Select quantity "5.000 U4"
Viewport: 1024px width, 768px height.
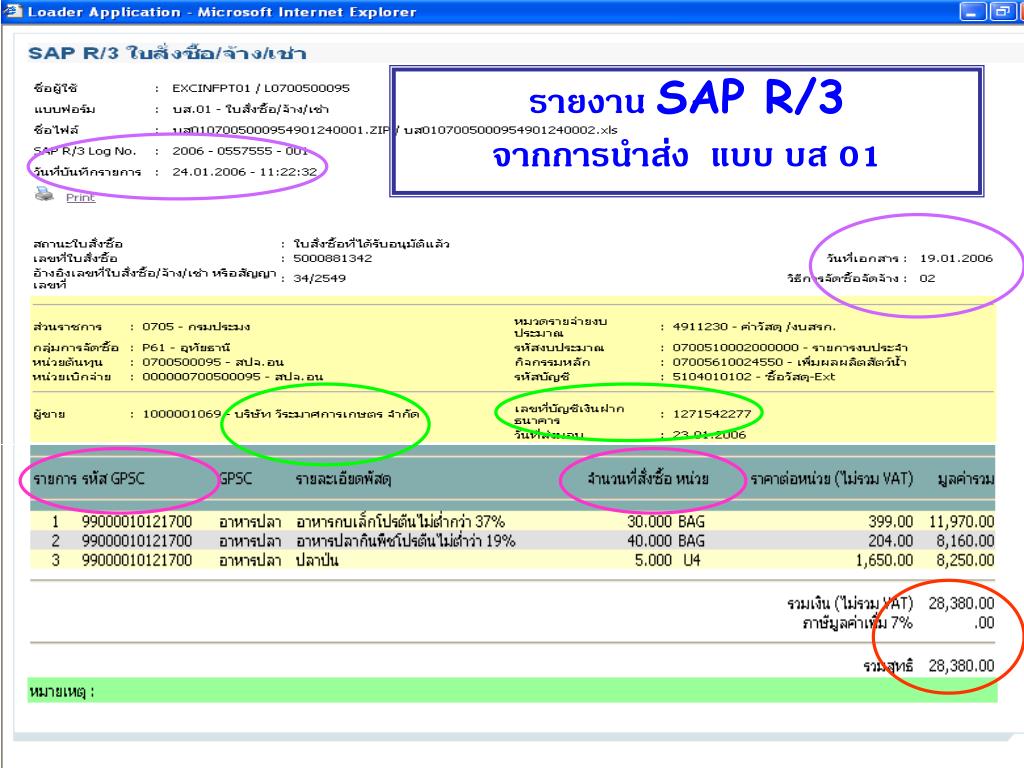(x=667, y=560)
